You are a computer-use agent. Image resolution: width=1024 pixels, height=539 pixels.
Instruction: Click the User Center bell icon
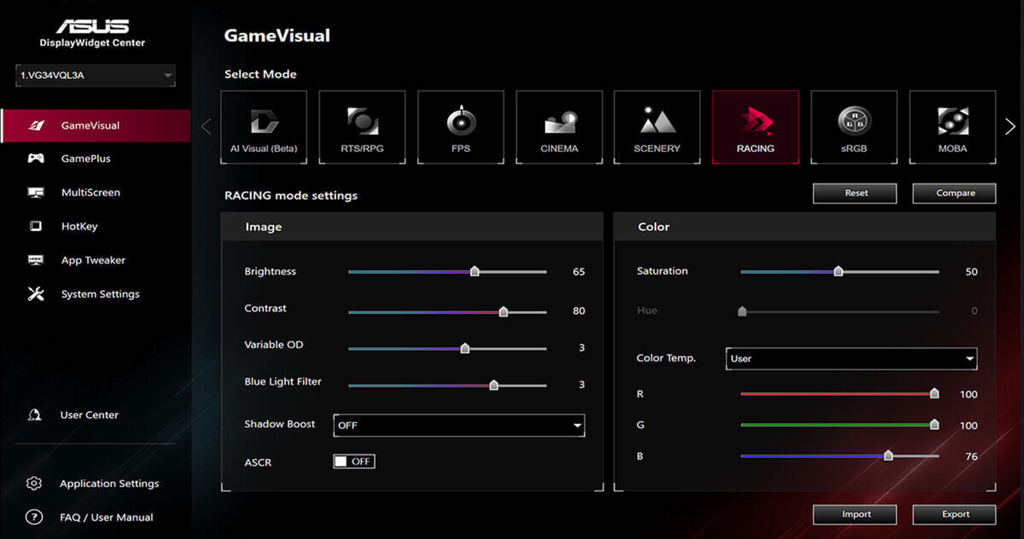pos(35,415)
